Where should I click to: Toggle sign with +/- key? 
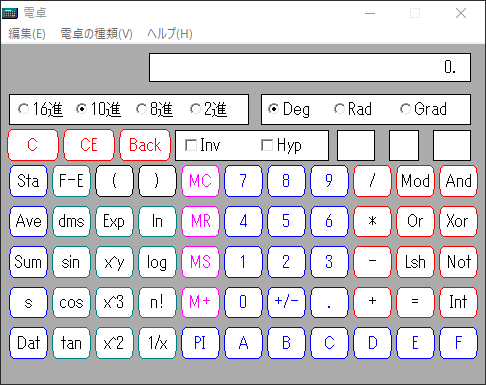(286, 302)
